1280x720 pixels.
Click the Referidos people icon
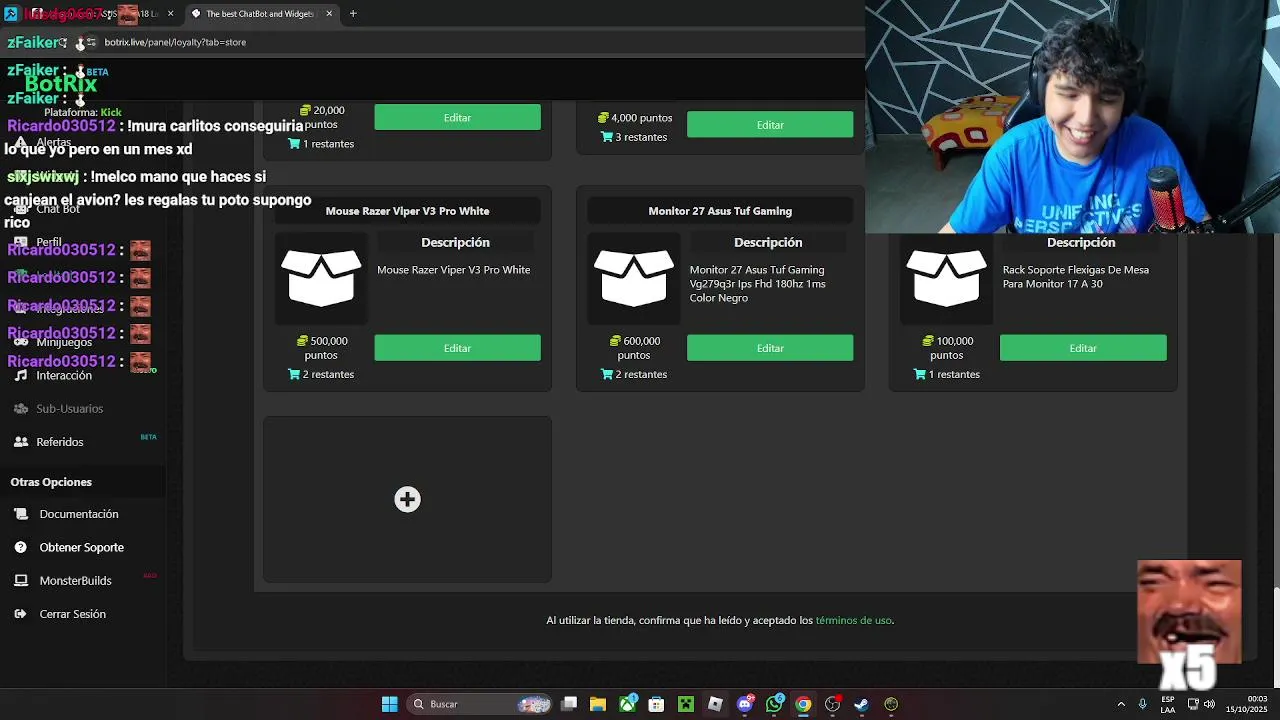pyautogui.click(x=21, y=442)
